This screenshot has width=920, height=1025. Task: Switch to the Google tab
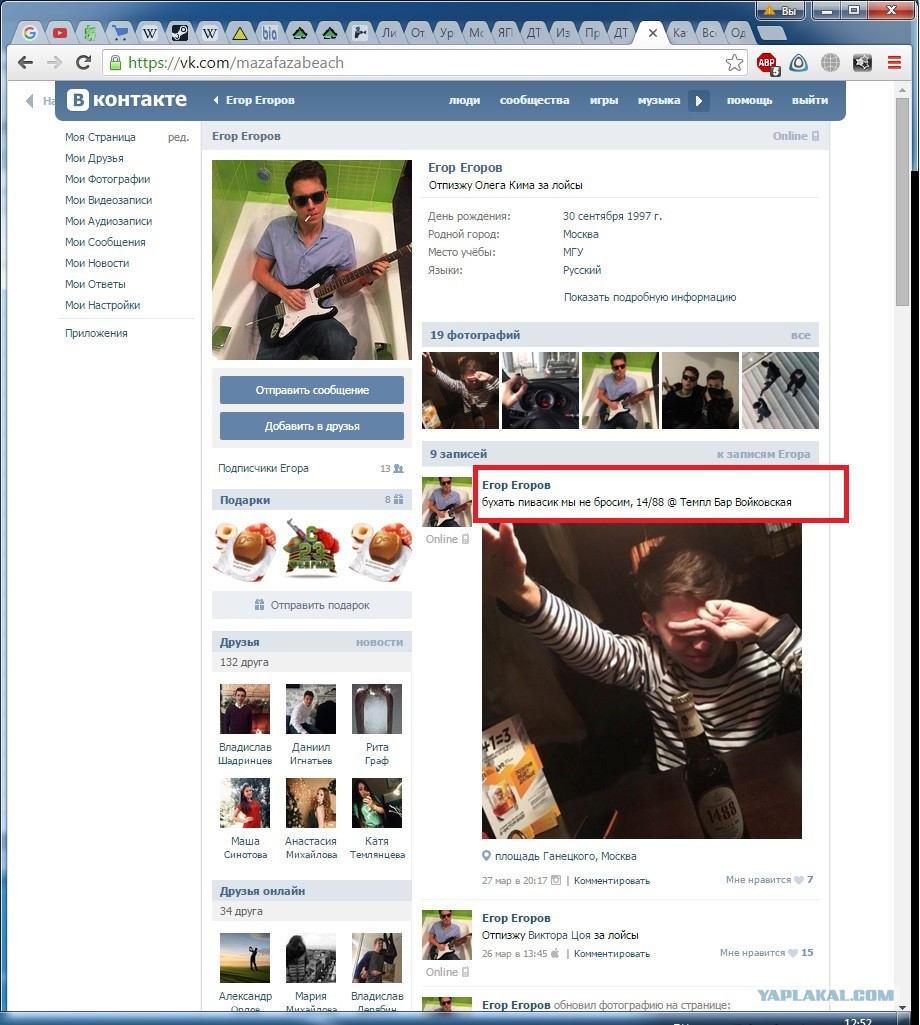click(29, 33)
